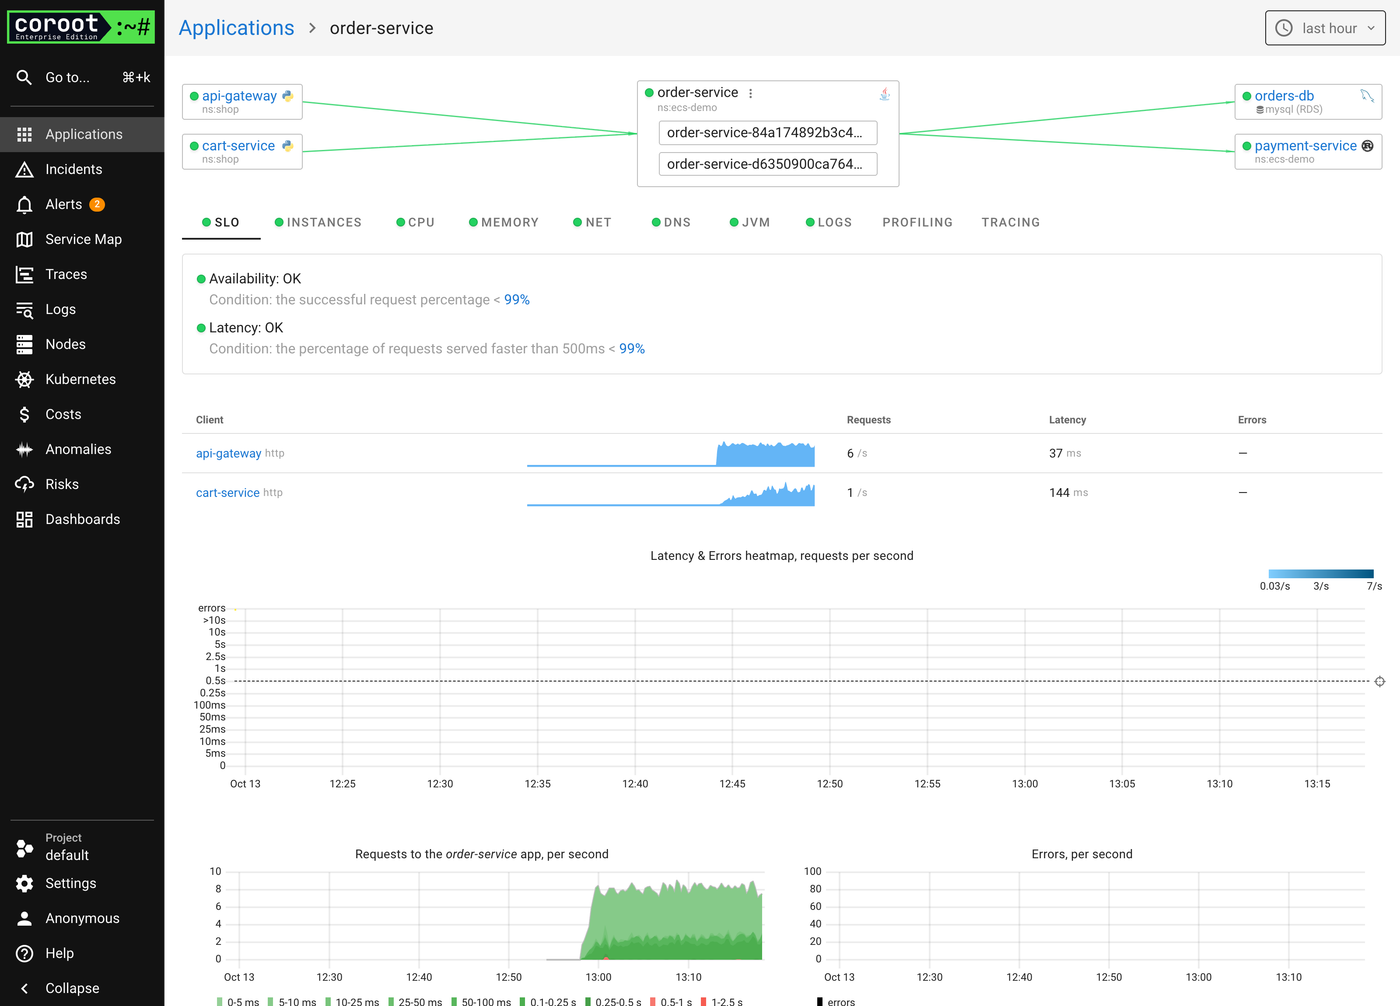1400x1006 pixels.
Task: Switch to the TRACING tab
Action: pos(1010,222)
